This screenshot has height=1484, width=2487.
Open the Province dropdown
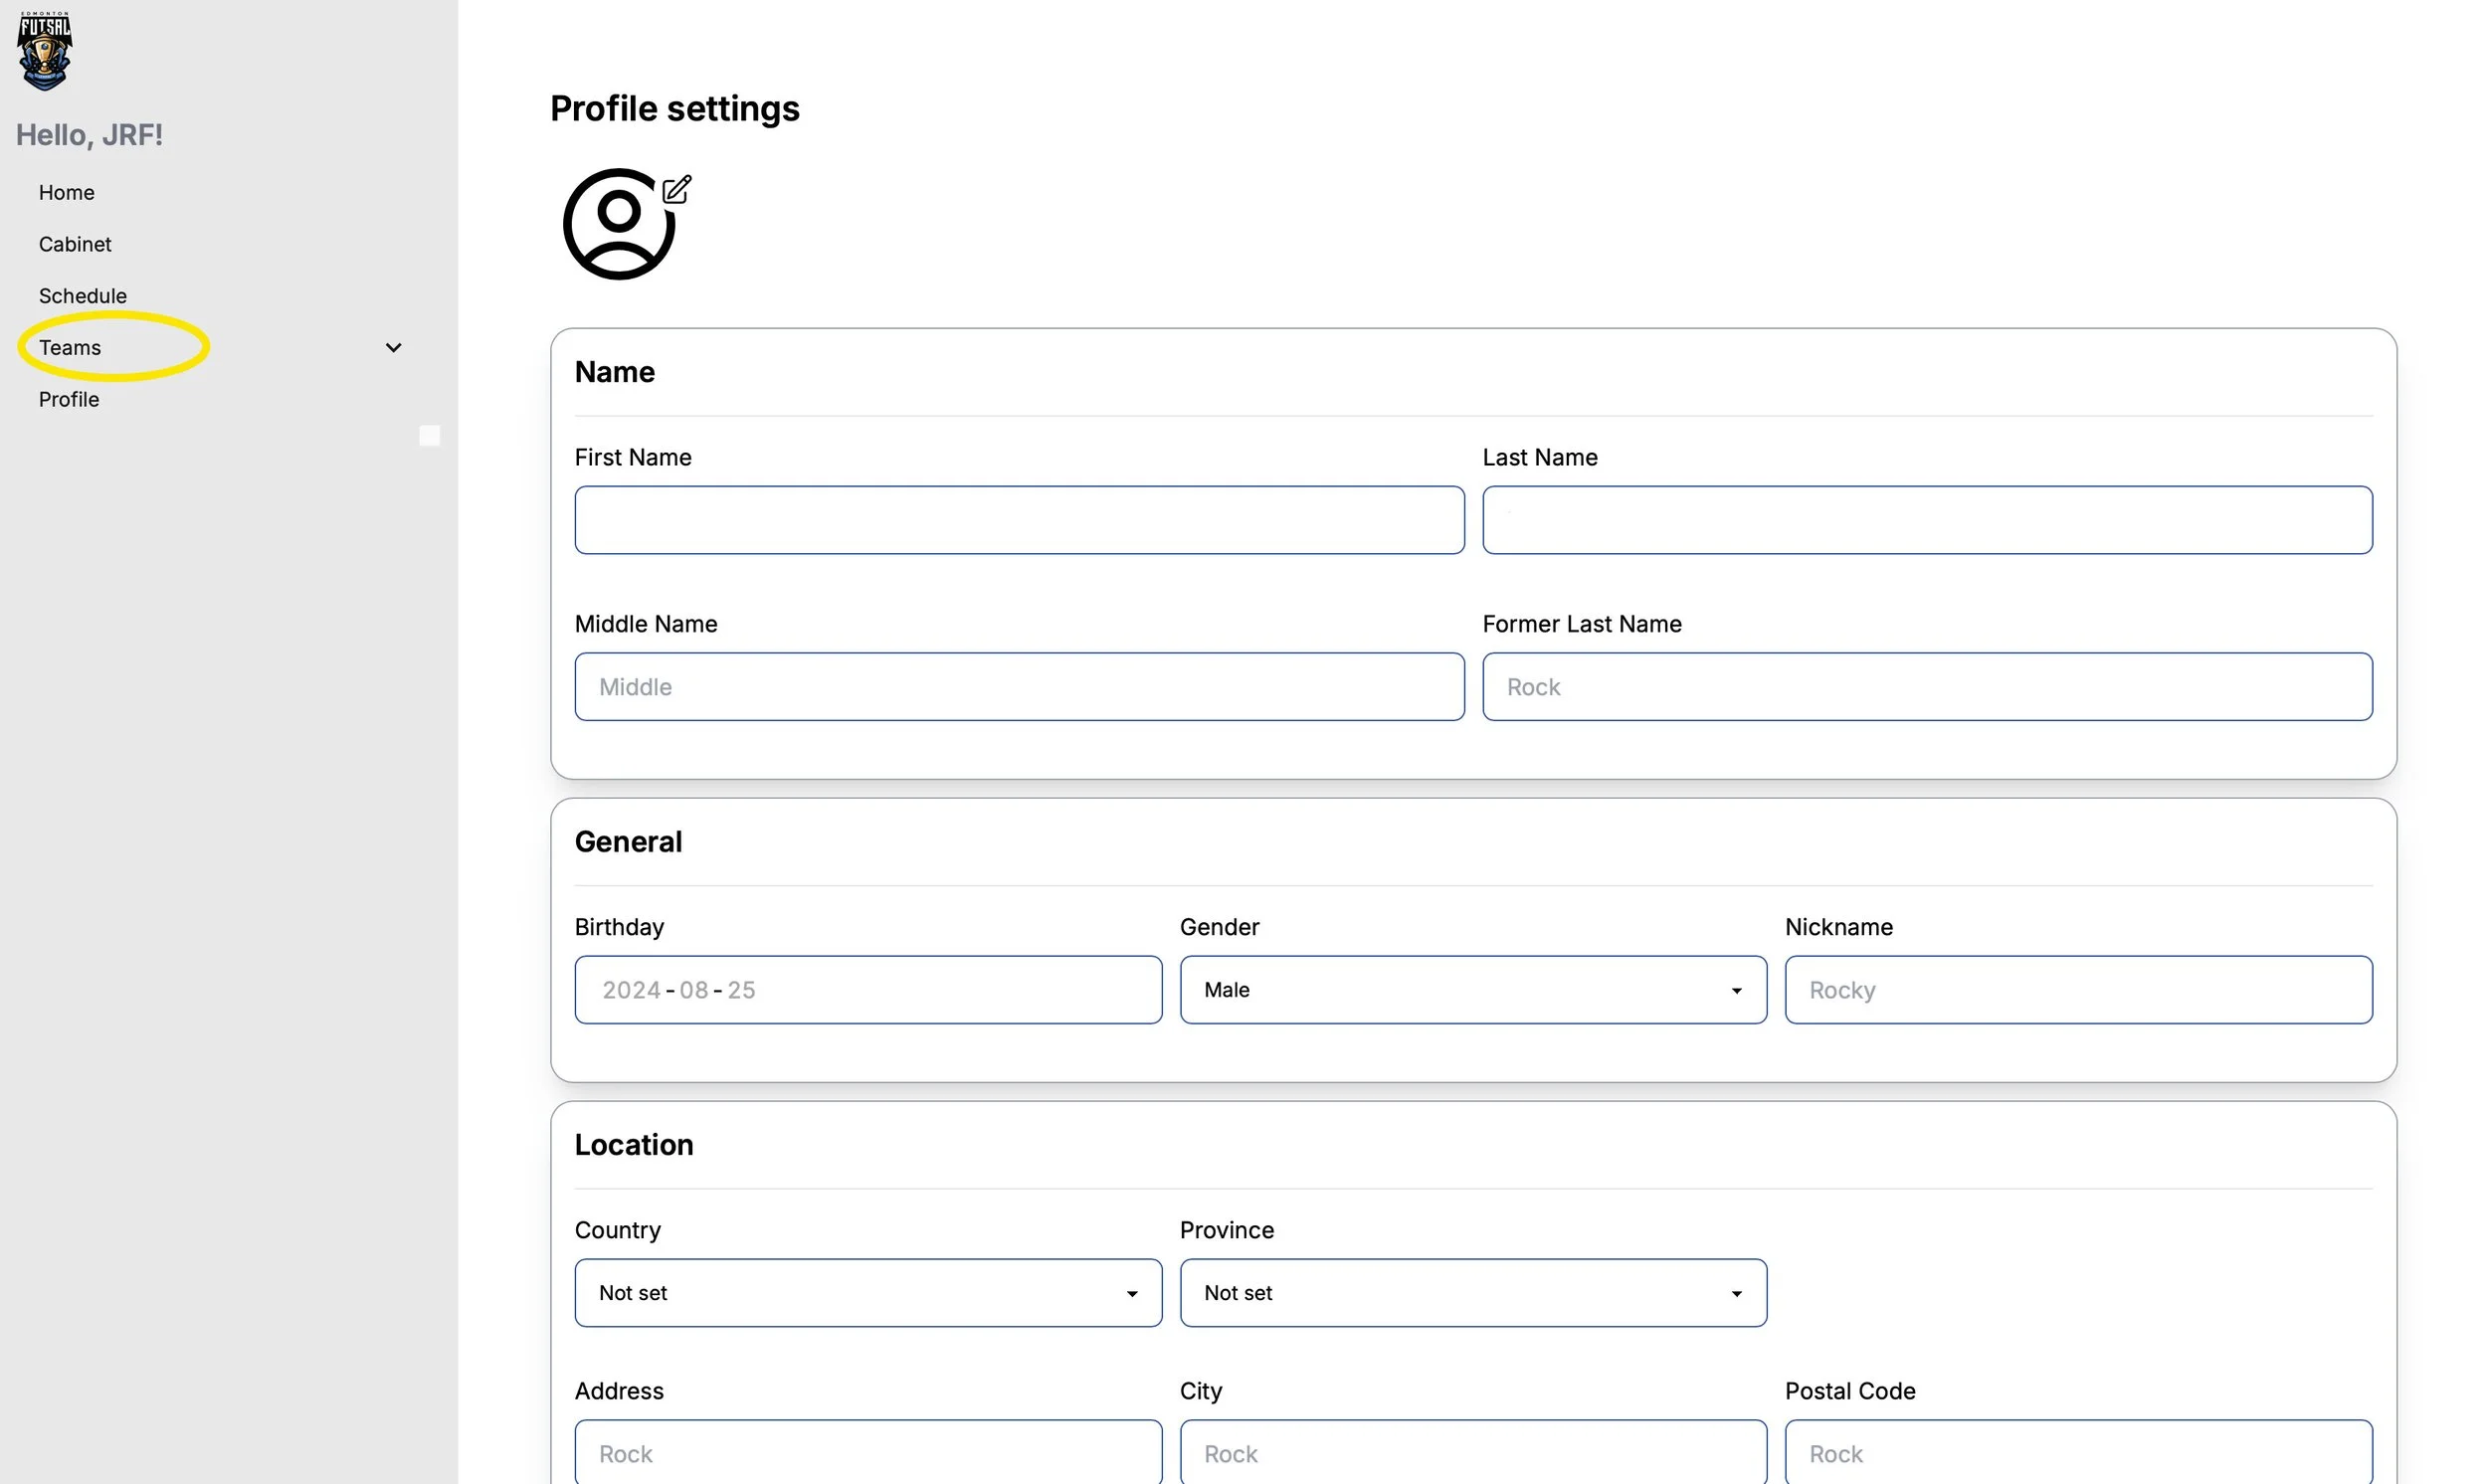[1472, 1293]
